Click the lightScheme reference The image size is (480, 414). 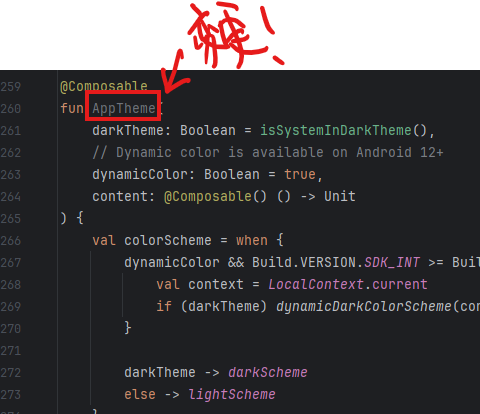coord(232,394)
